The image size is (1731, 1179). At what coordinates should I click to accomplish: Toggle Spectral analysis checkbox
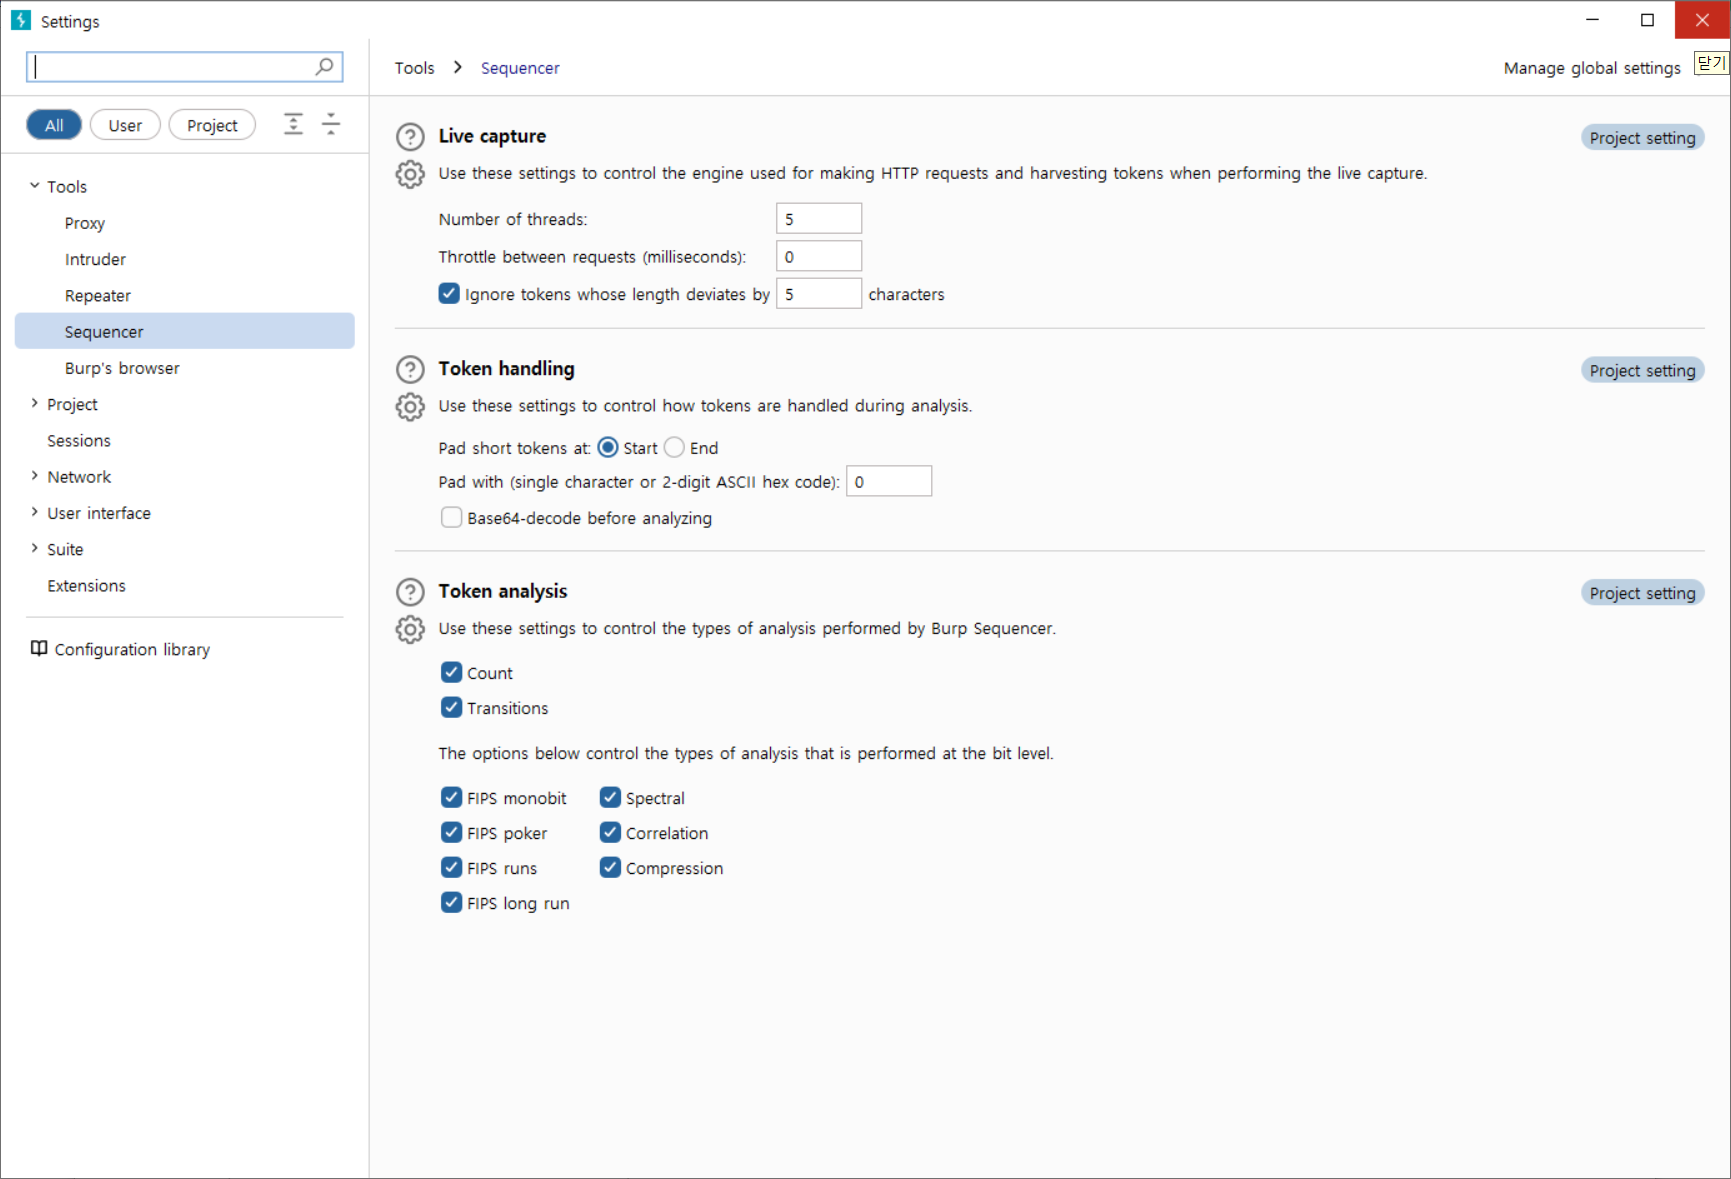(x=610, y=797)
